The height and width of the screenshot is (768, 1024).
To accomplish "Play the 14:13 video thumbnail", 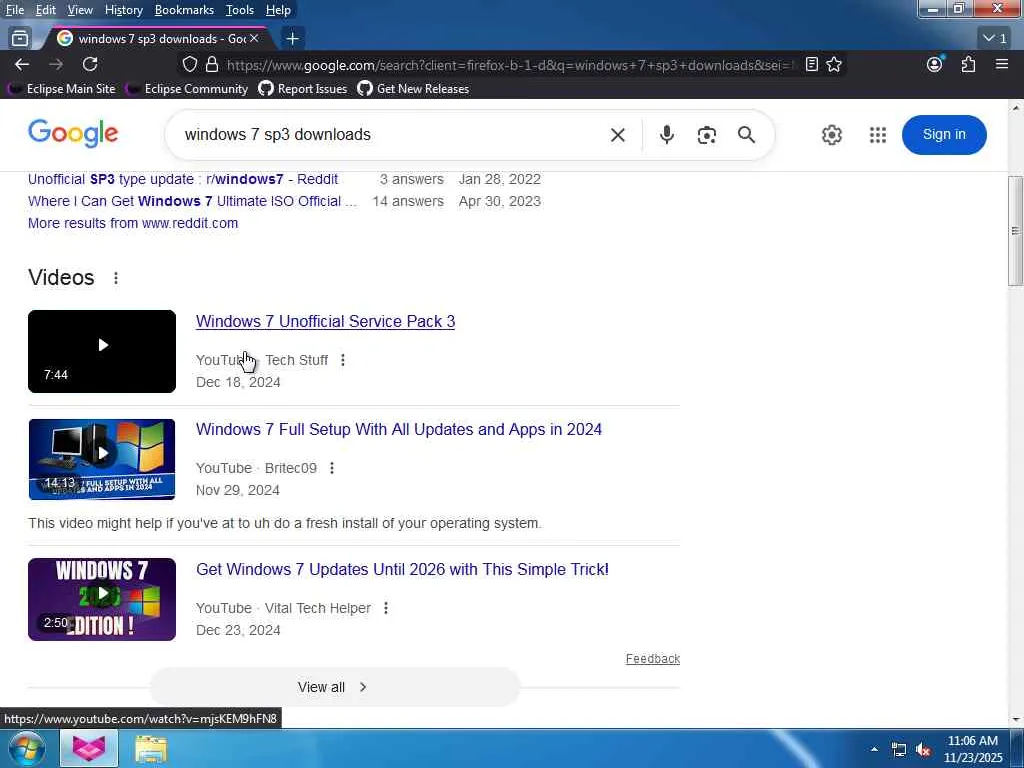I will (102, 459).
